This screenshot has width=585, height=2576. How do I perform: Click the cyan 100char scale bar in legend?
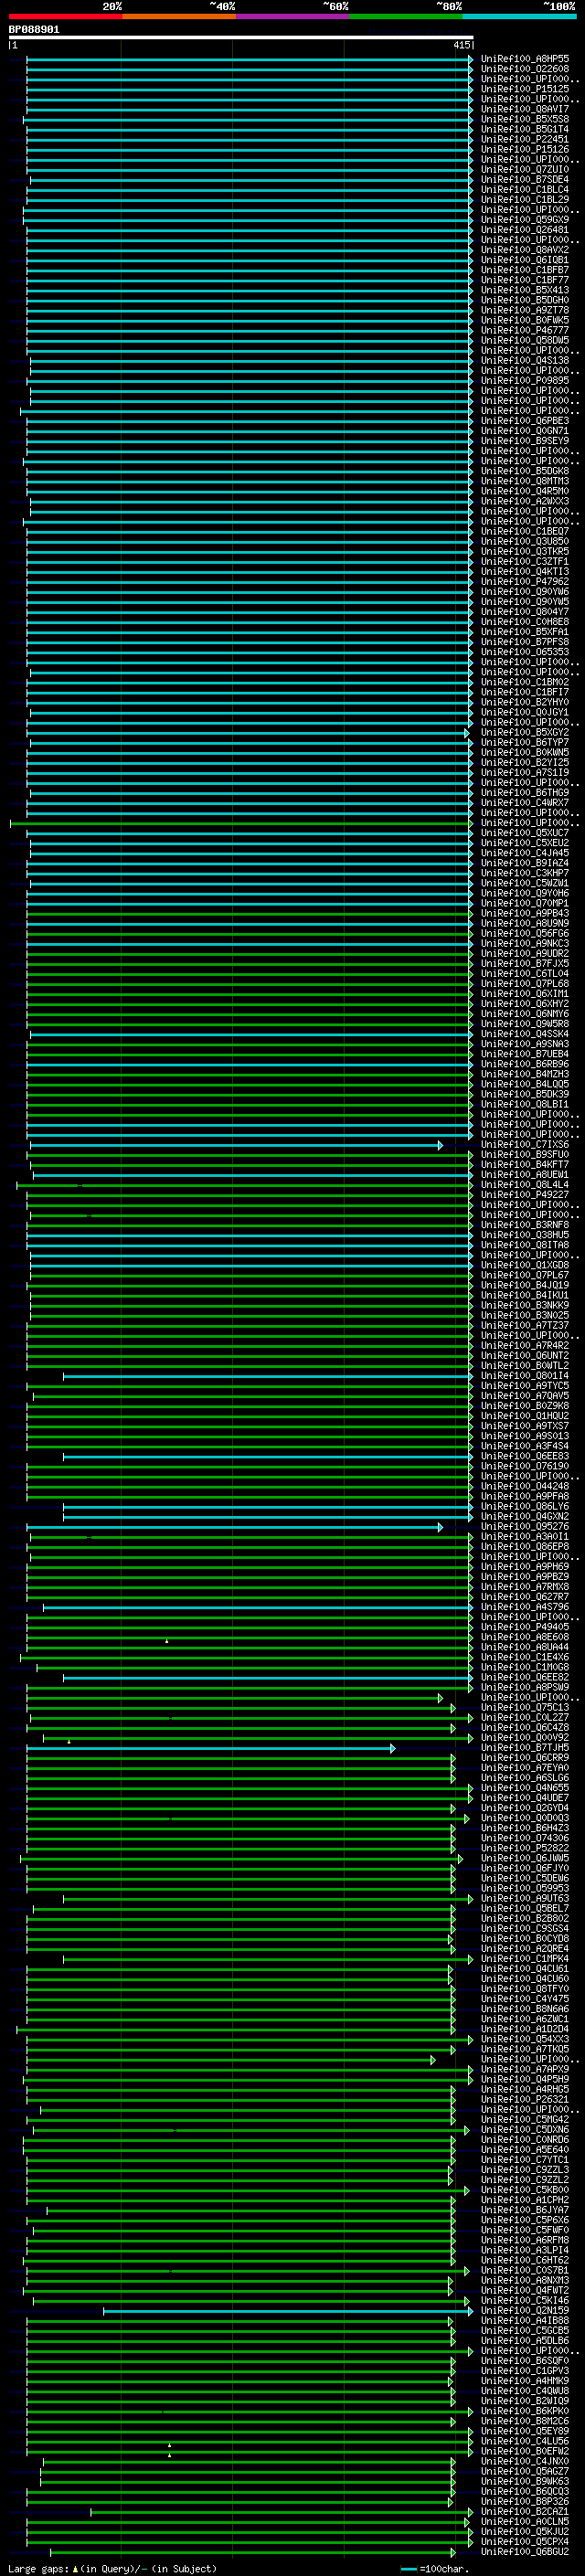click(408, 2569)
